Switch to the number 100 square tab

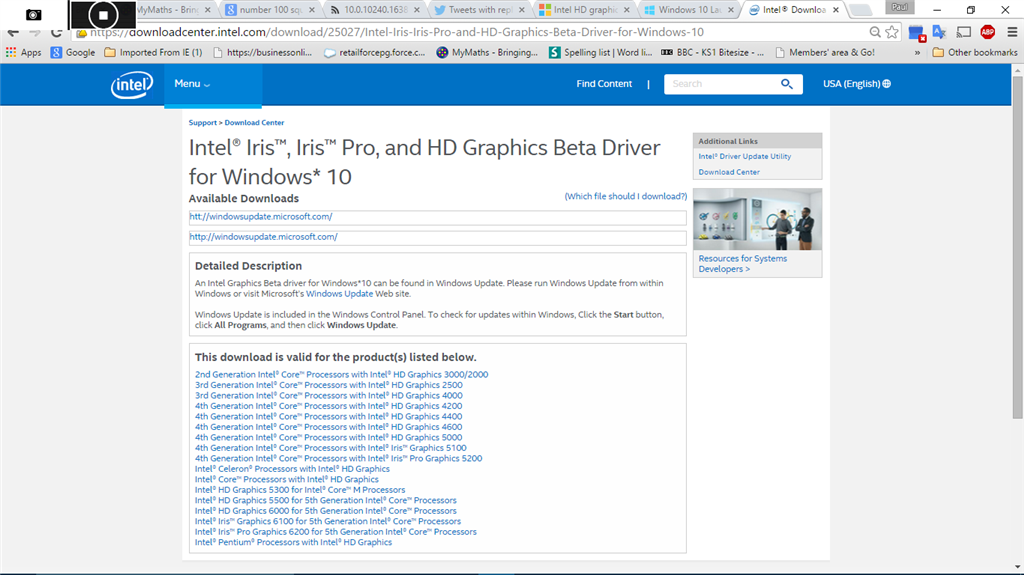click(268, 10)
